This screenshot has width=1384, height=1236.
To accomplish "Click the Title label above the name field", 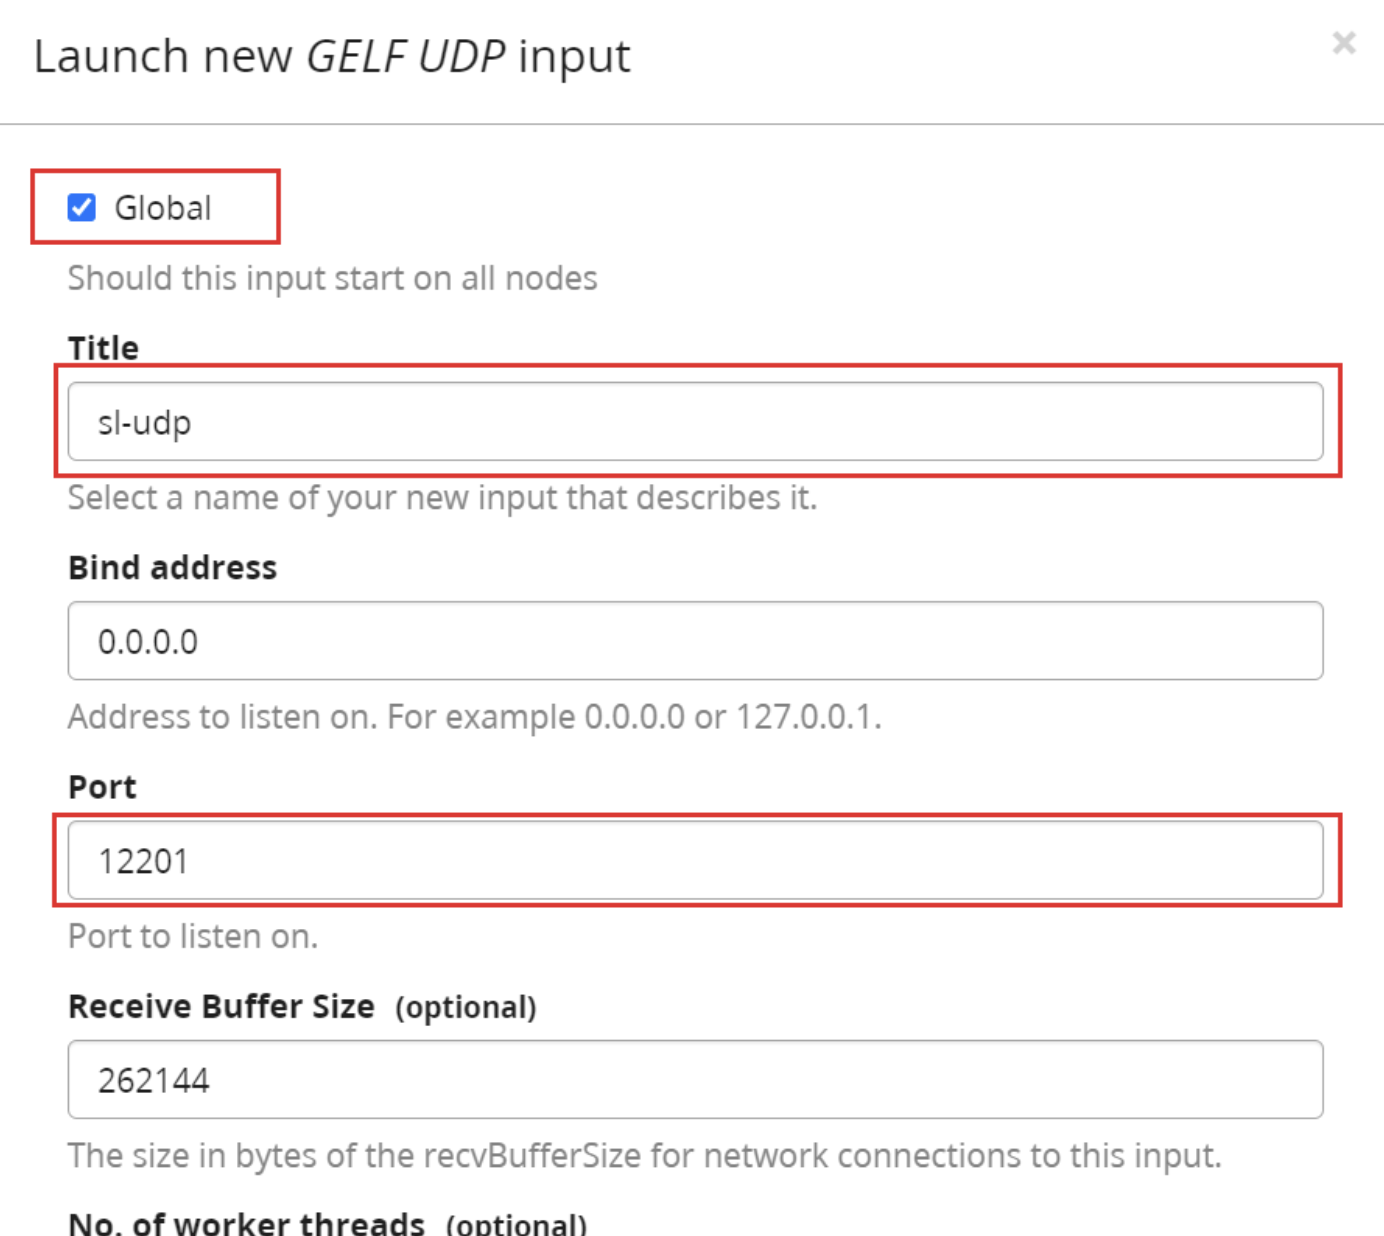I will [103, 347].
